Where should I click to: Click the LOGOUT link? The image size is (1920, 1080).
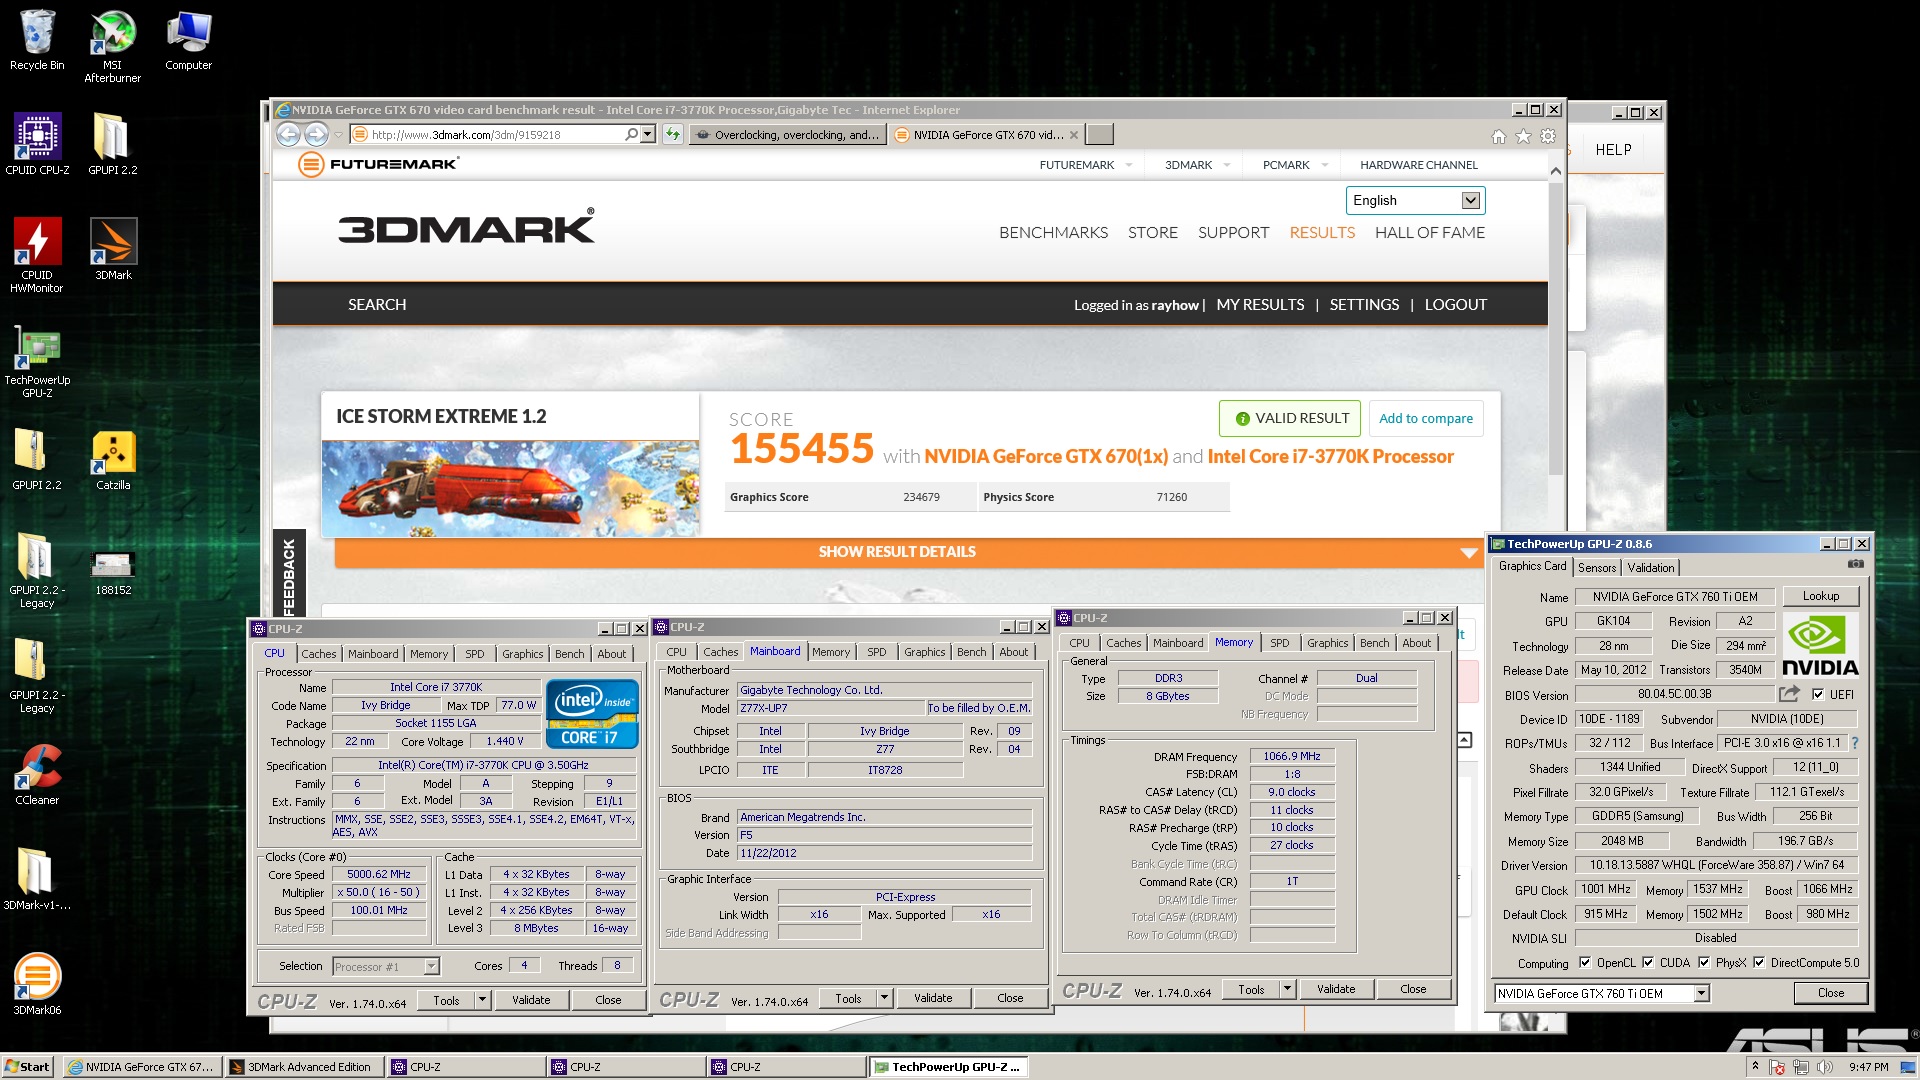point(1455,305)
